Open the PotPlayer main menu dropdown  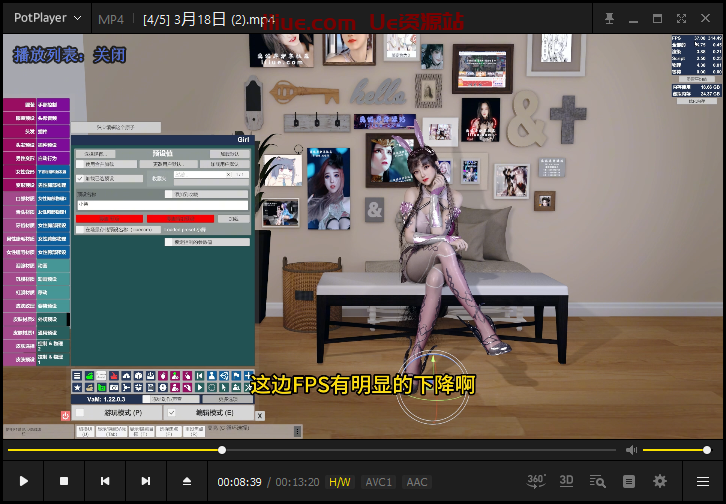click(x=48, y=18)
